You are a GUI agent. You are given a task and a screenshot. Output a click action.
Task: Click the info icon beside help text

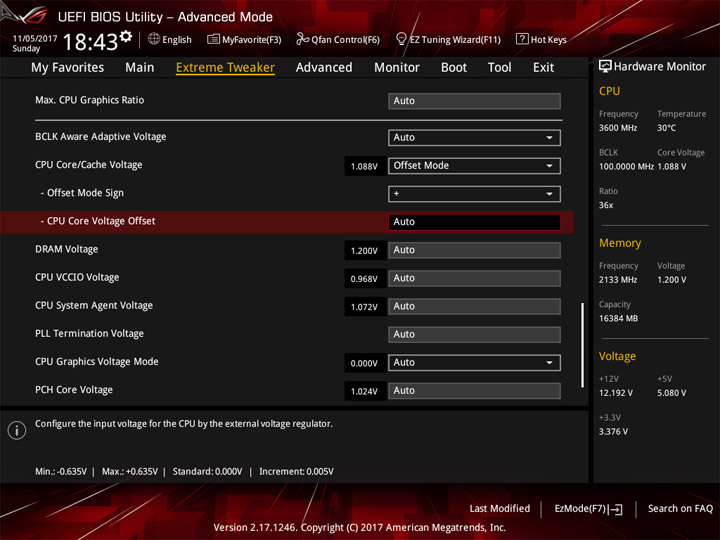[17, 430]
